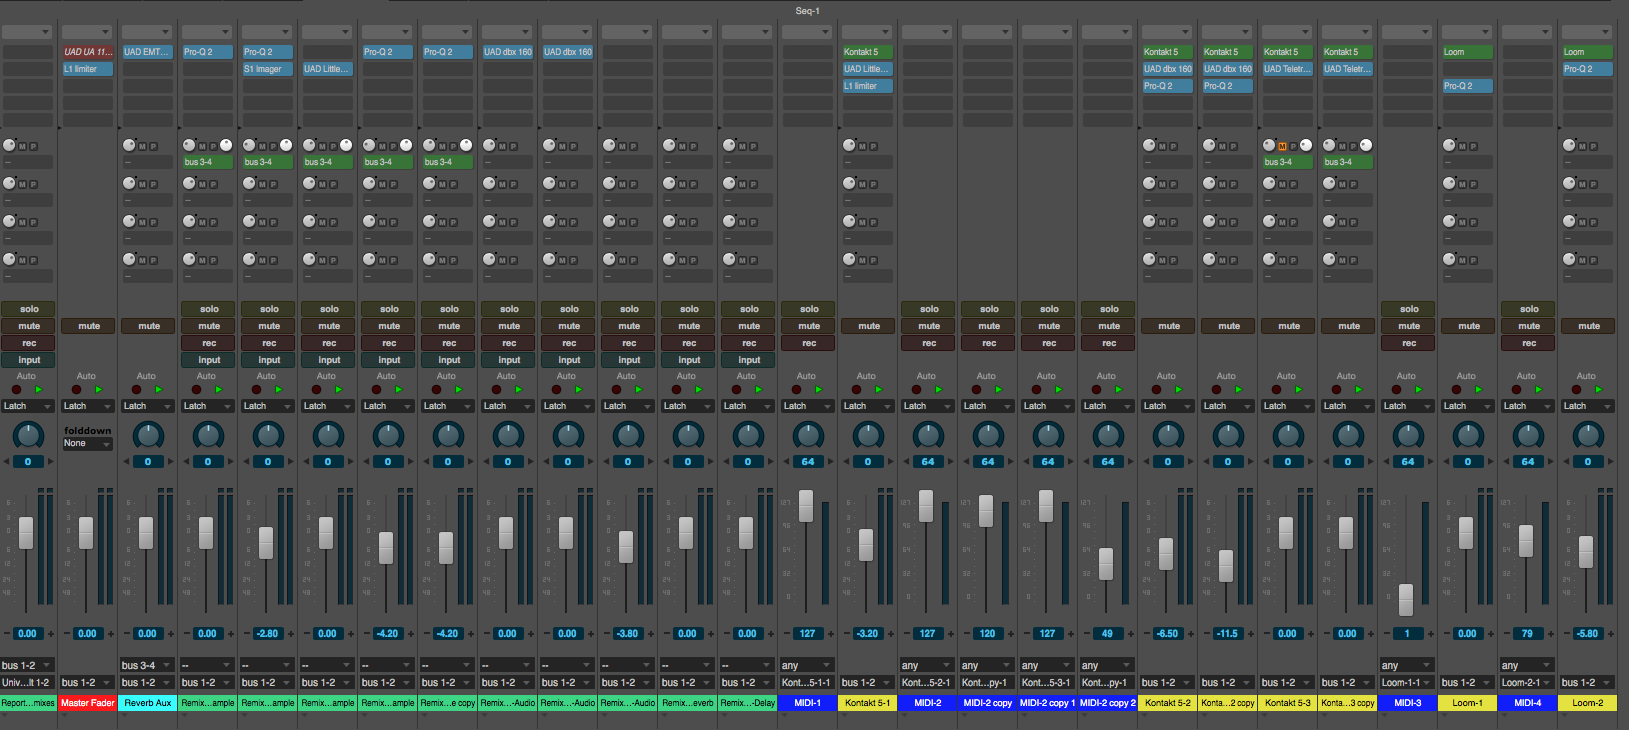Screen dimensions: 1629x730
Task: Click first send P pre-fader icon on Kontakt 5-3
Action: [1293, 146]
